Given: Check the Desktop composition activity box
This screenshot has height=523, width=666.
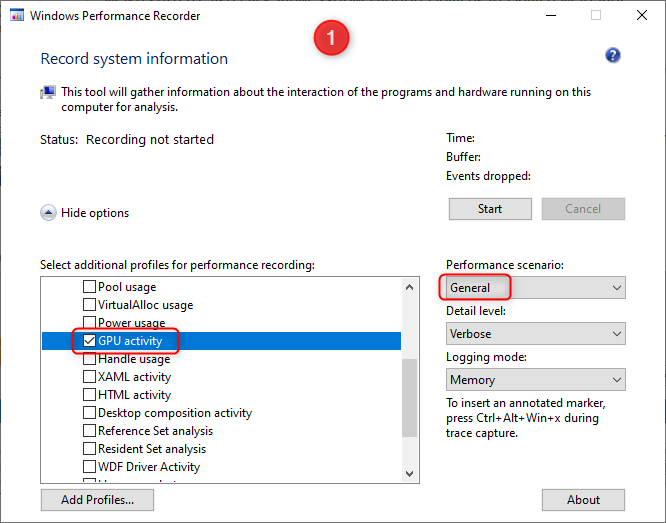Looking at the screenshot, I should pos(89,413).
